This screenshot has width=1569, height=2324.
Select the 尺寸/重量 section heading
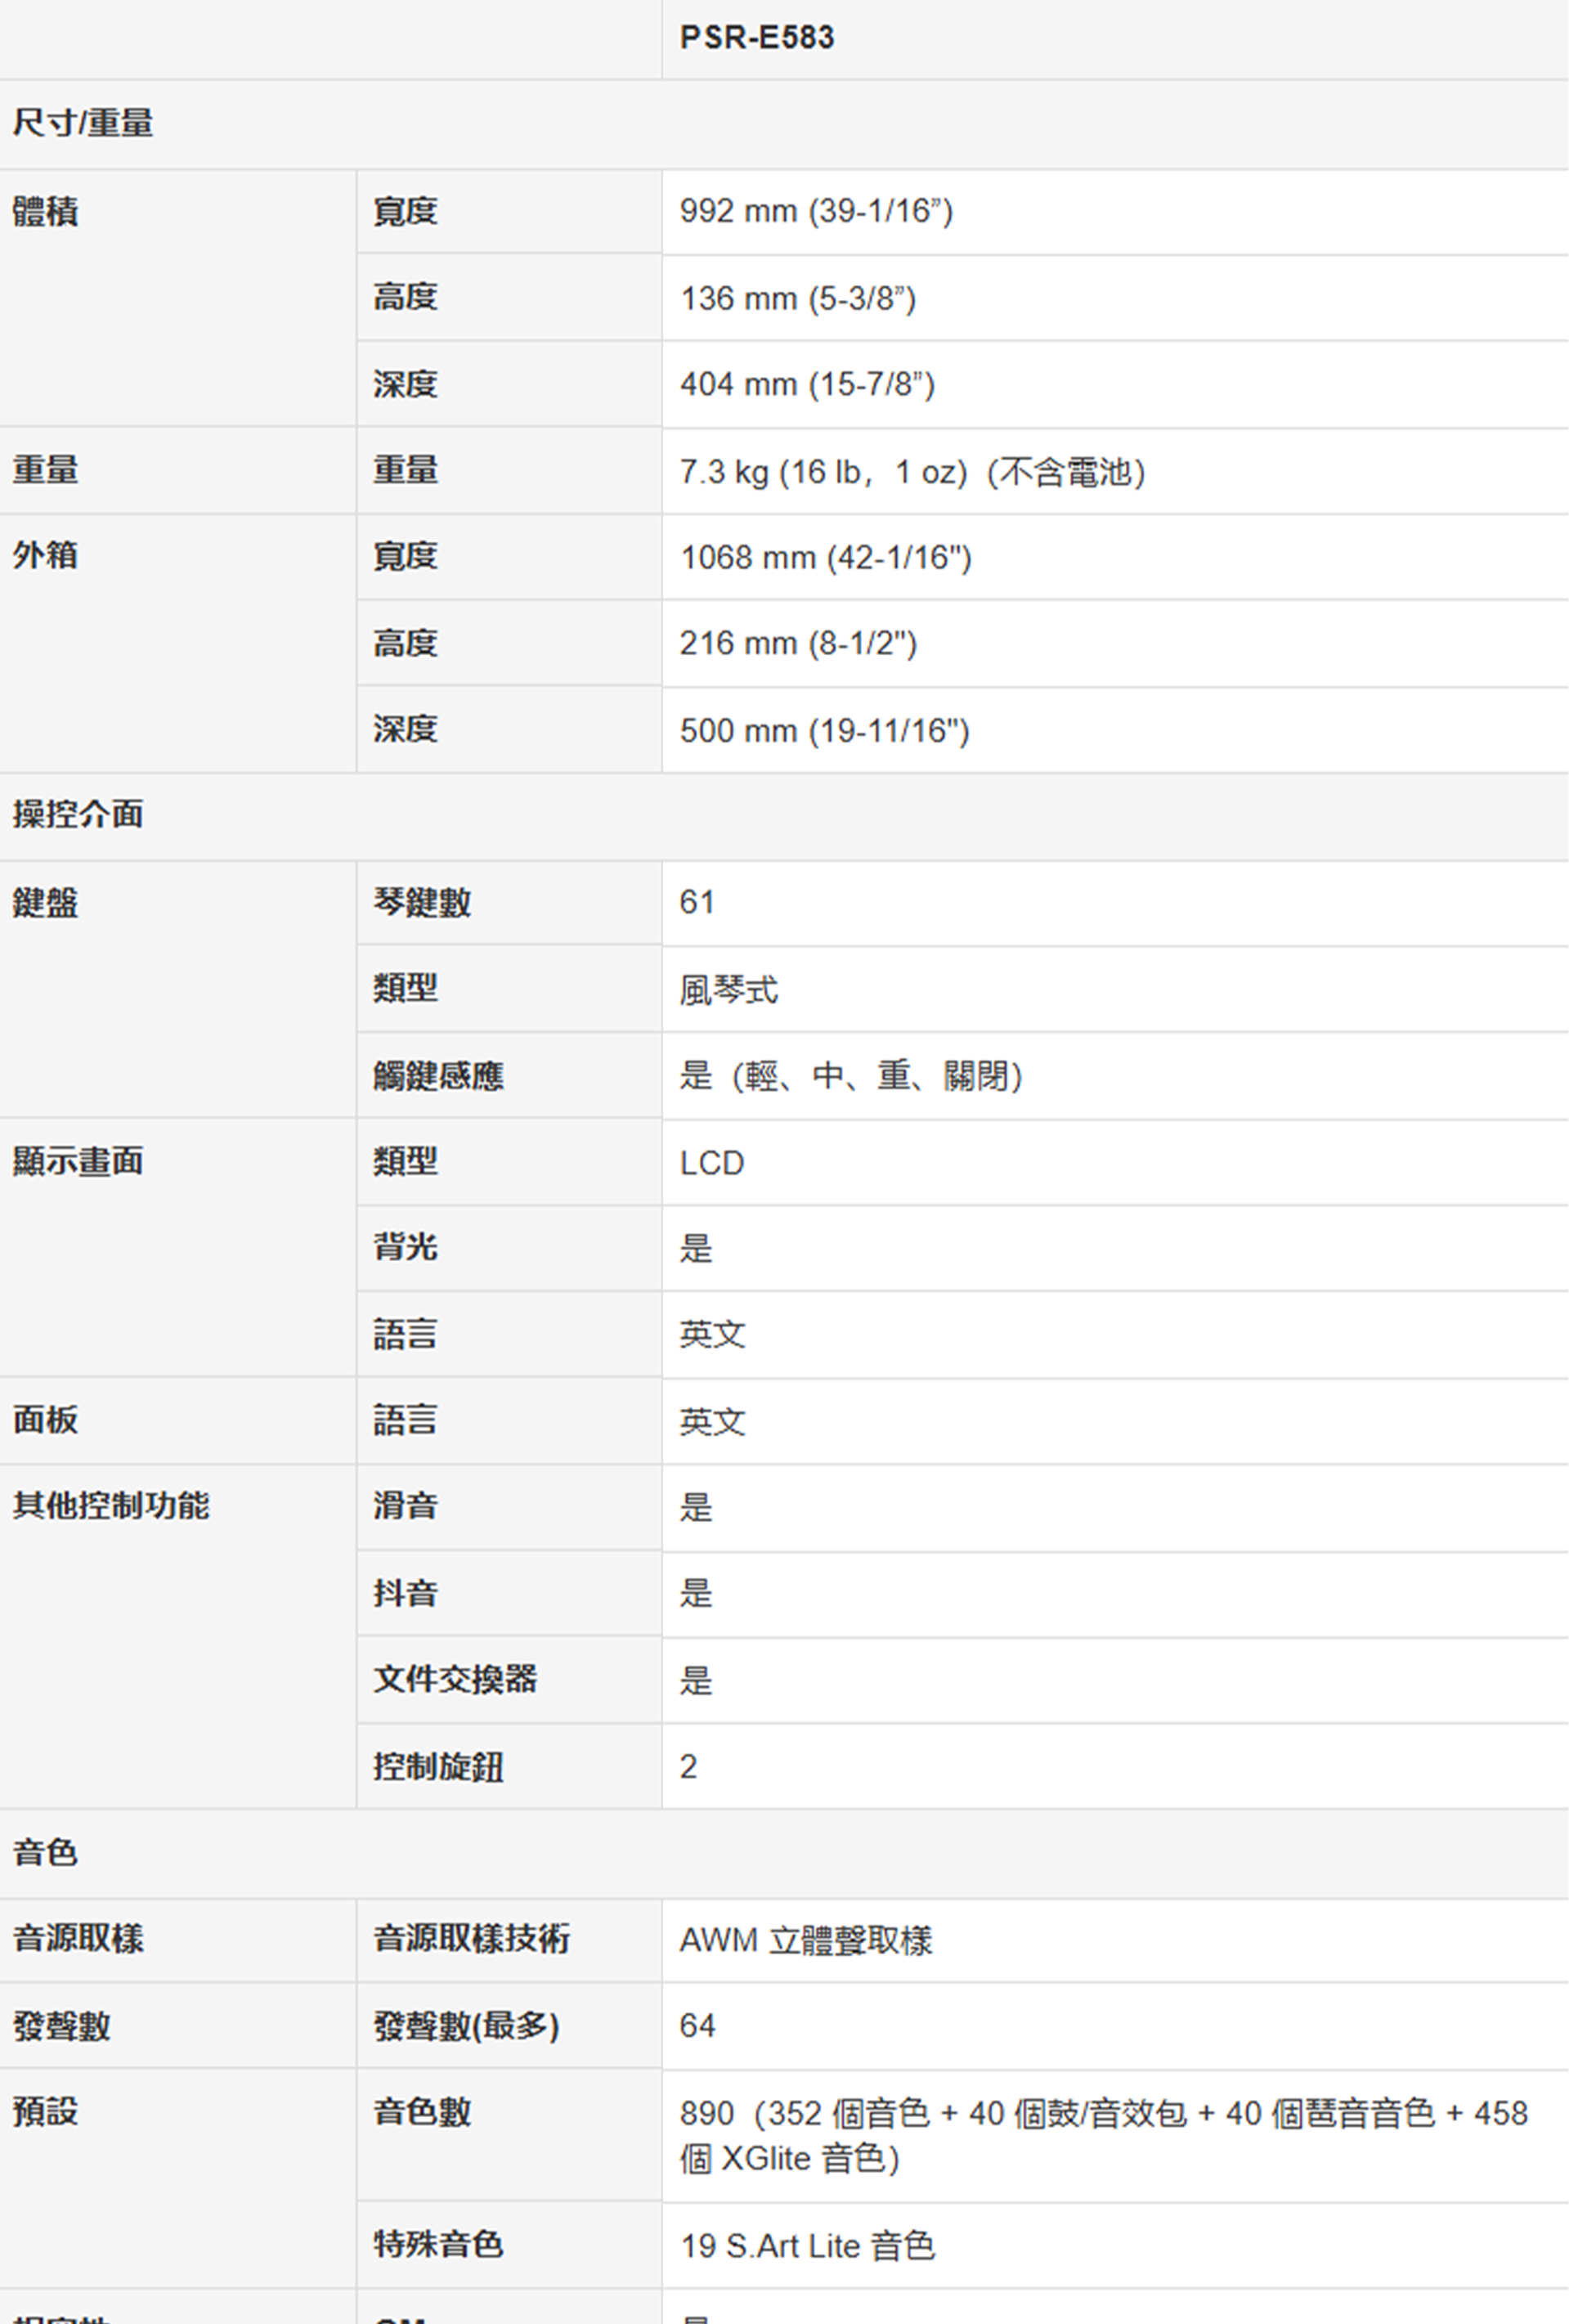[x=82, y=123]
